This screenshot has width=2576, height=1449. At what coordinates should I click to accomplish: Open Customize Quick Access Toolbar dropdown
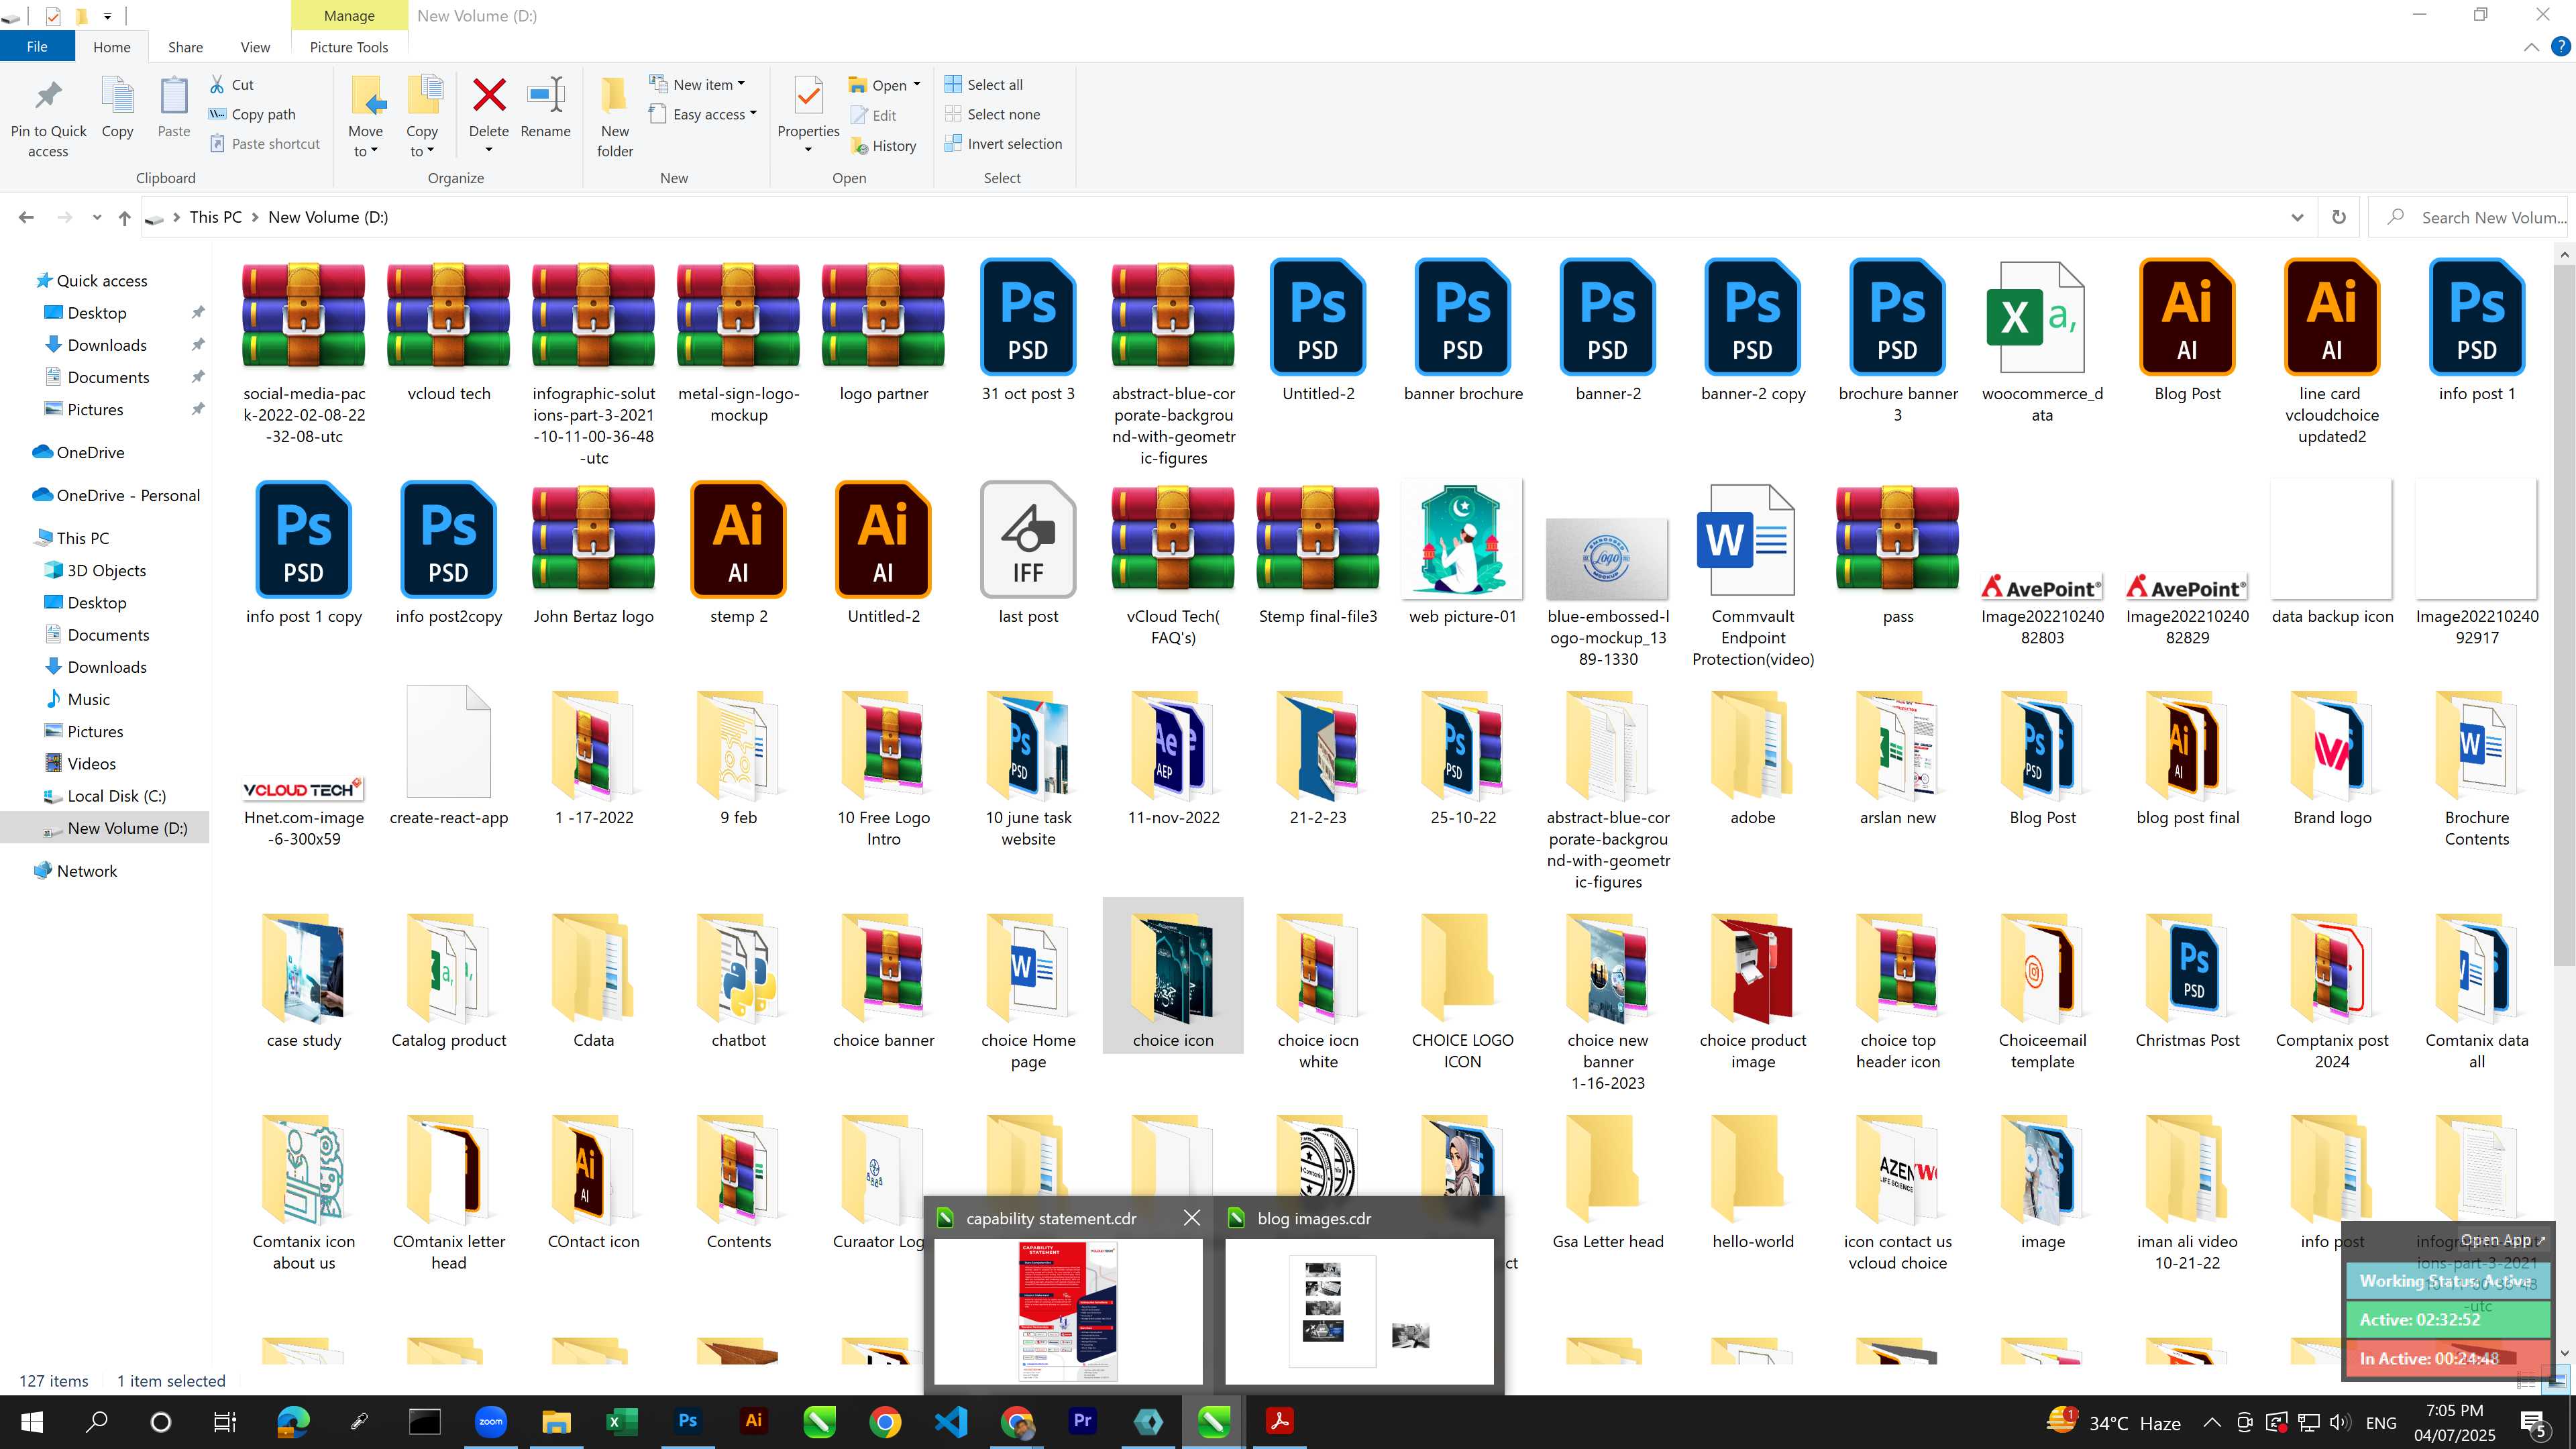107,16
